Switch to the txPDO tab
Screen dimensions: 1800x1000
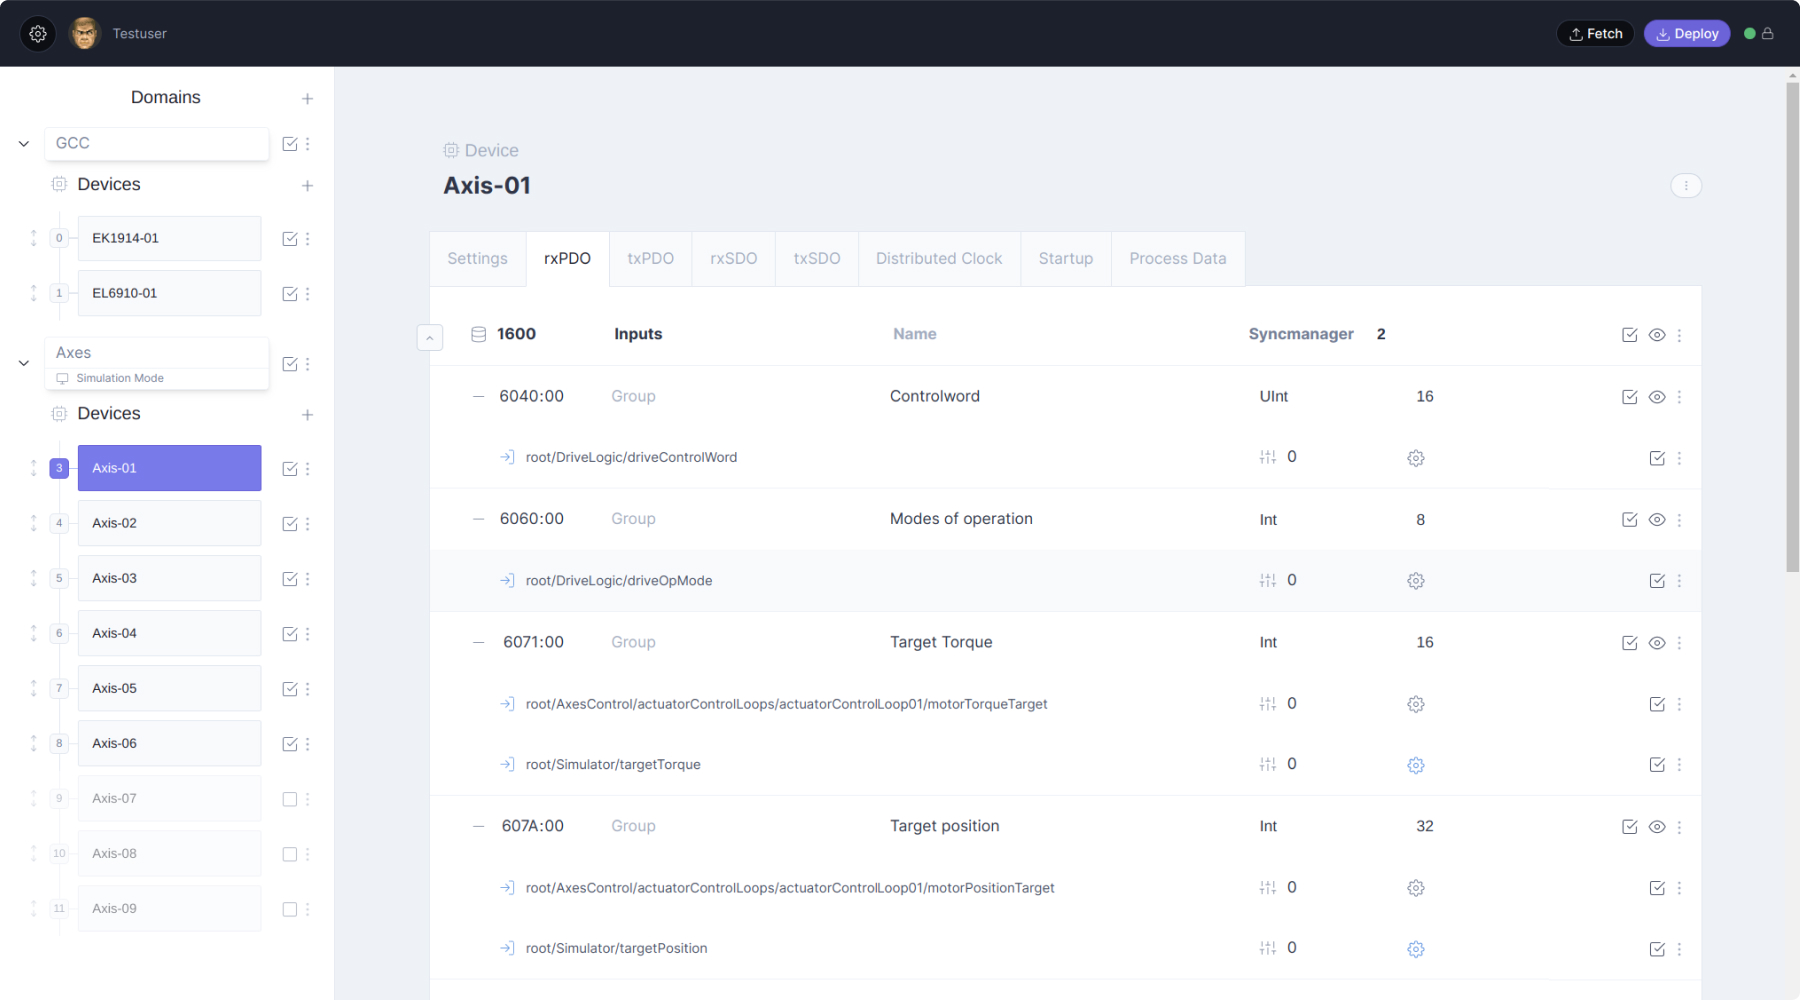coord(650,259)
